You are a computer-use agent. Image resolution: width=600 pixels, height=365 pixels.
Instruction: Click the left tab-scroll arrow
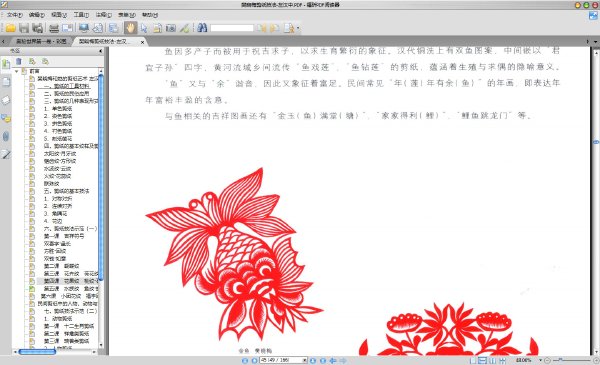click(3, 41)
